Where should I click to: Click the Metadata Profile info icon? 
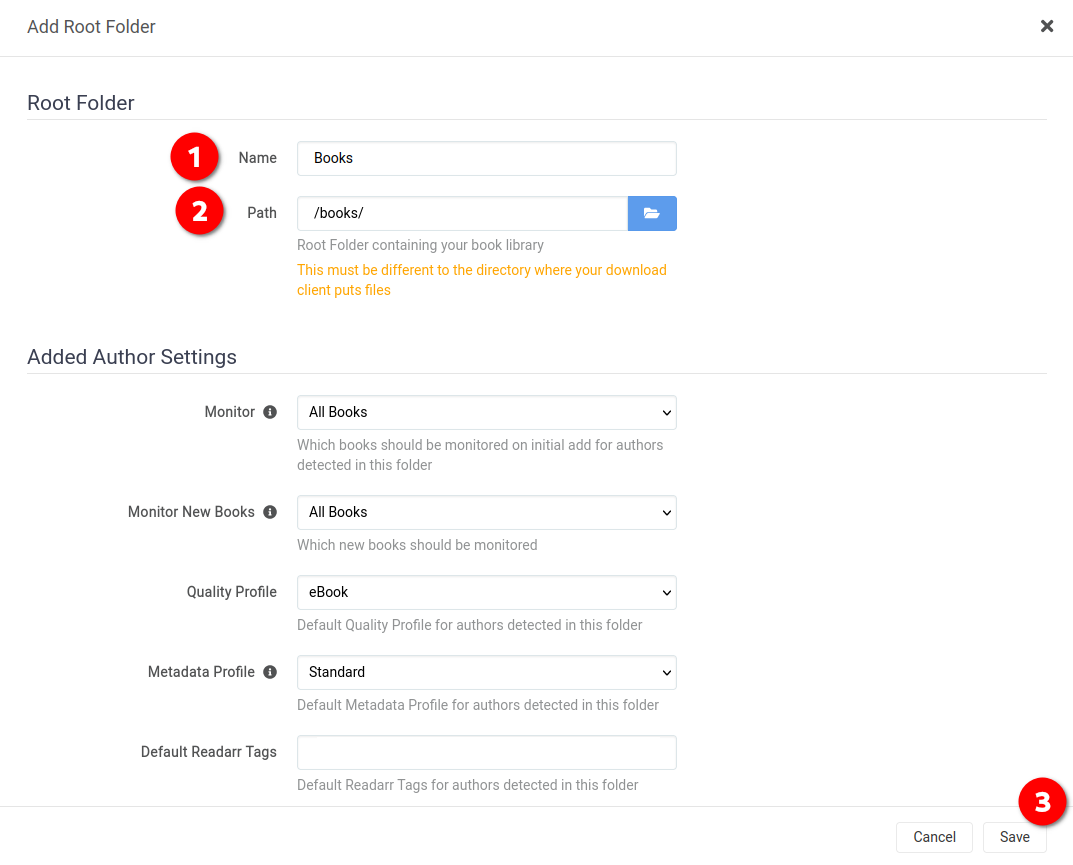pos(270,672)
